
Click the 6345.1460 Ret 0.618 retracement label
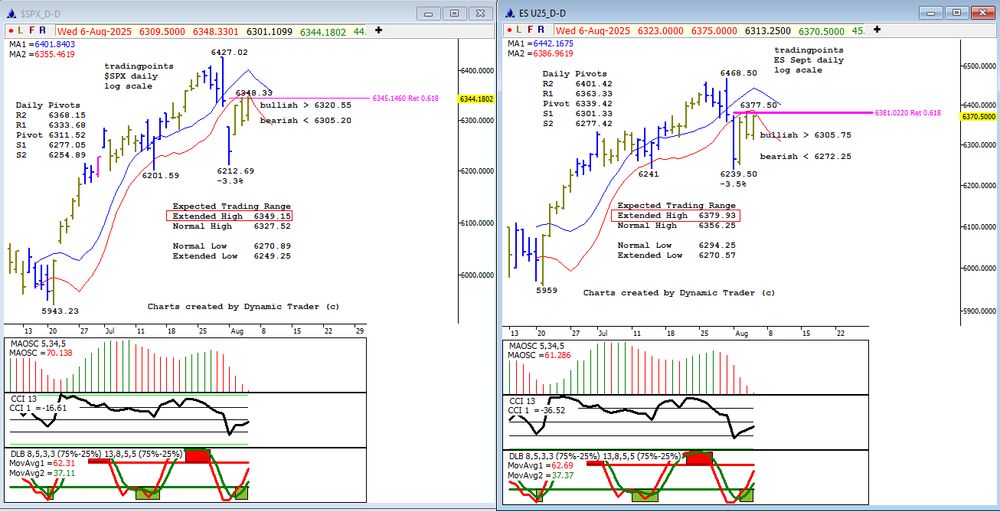tap(407, 98)
